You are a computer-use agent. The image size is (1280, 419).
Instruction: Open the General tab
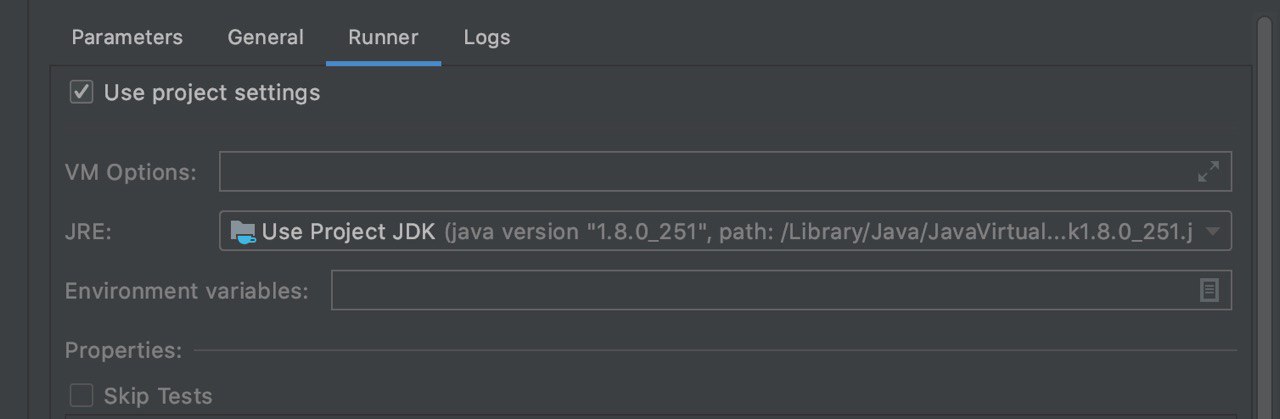[x=265, y=38]
